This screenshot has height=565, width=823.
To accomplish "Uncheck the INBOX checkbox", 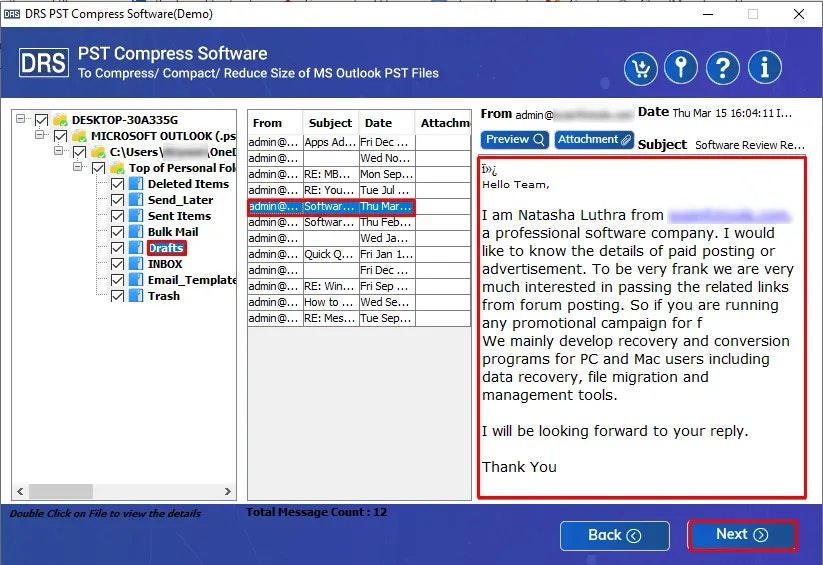I will (118, 264).
